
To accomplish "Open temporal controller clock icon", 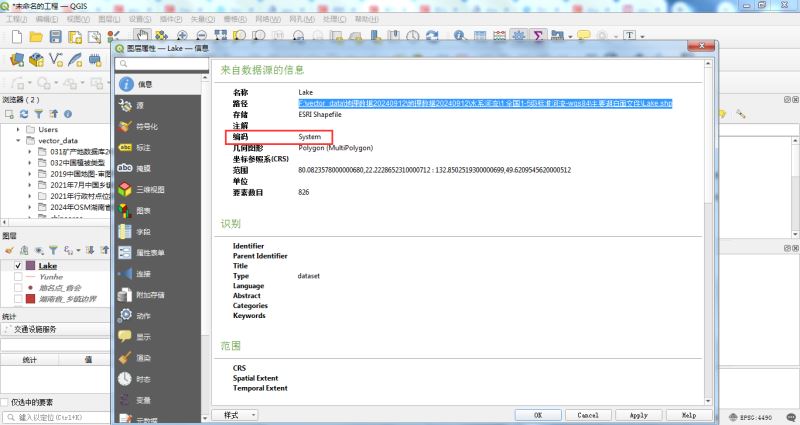I will click(x=412, y=35).
